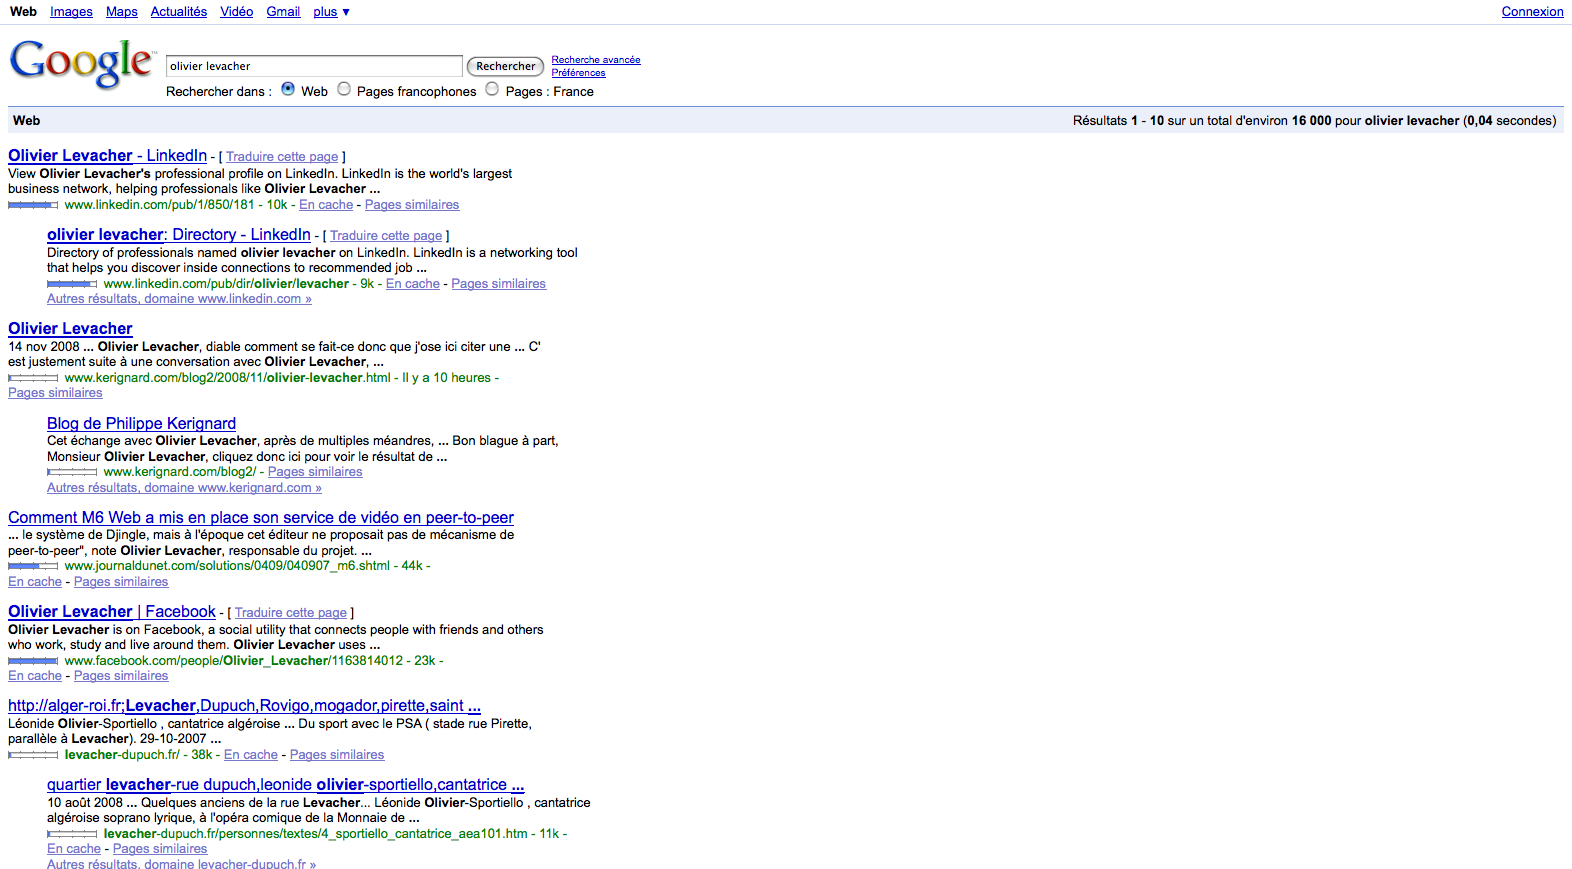Click the Connexion link
1572x869 pixels.
point(1532,12)
